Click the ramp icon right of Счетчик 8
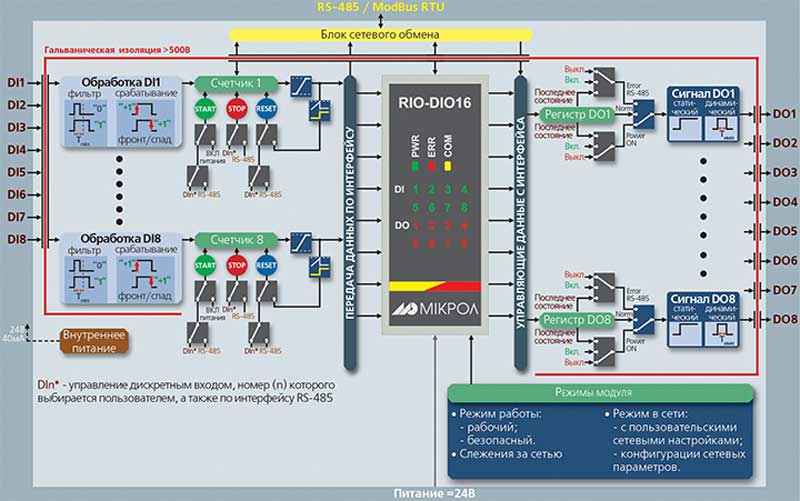Viewport: 800px width, 501px height. tap(301, 243)
